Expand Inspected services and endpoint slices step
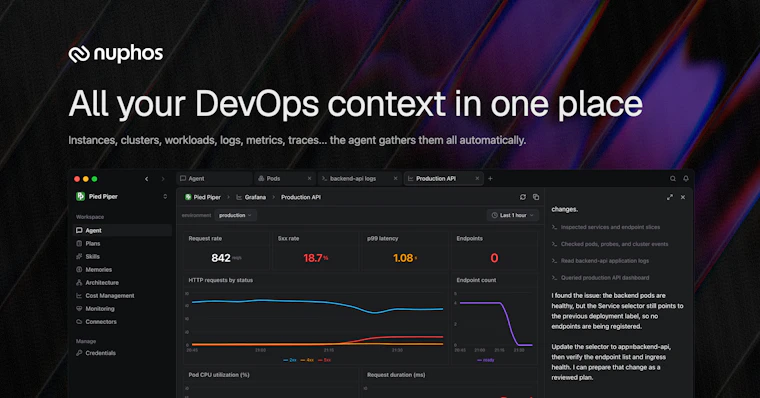Viewport: 760px width, 398px height. point(606,227)
